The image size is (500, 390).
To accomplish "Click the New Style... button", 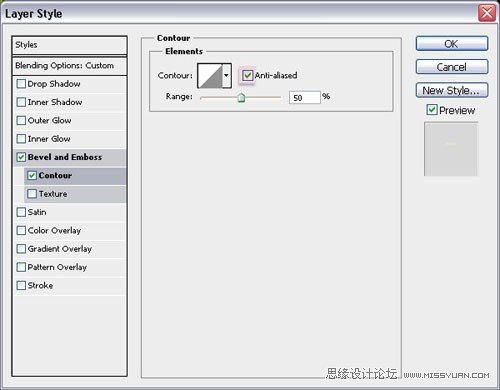I will (x=452, y=90).
